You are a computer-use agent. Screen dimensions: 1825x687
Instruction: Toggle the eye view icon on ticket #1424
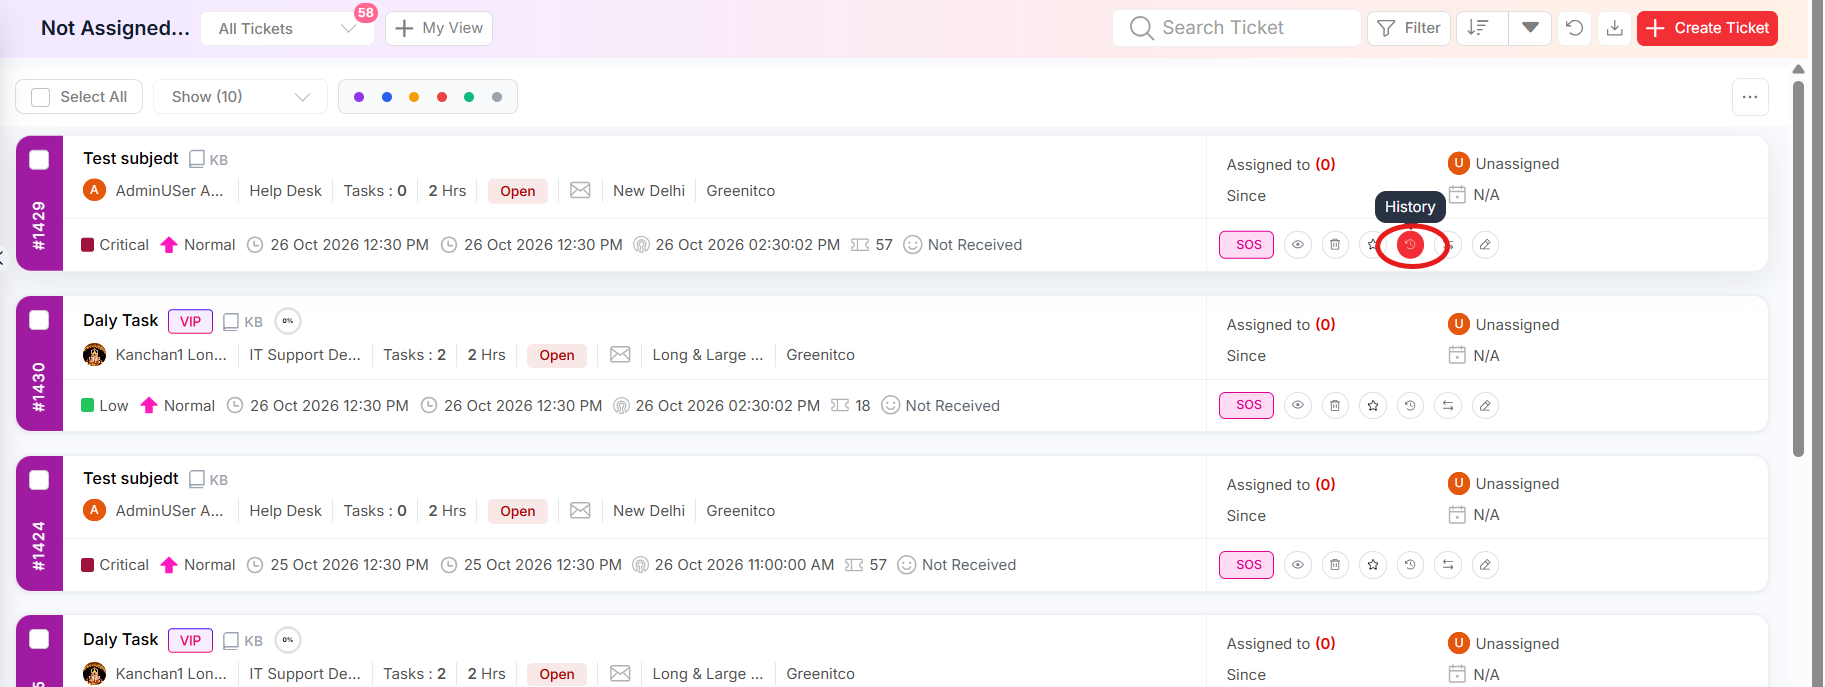pos(1298,565)
